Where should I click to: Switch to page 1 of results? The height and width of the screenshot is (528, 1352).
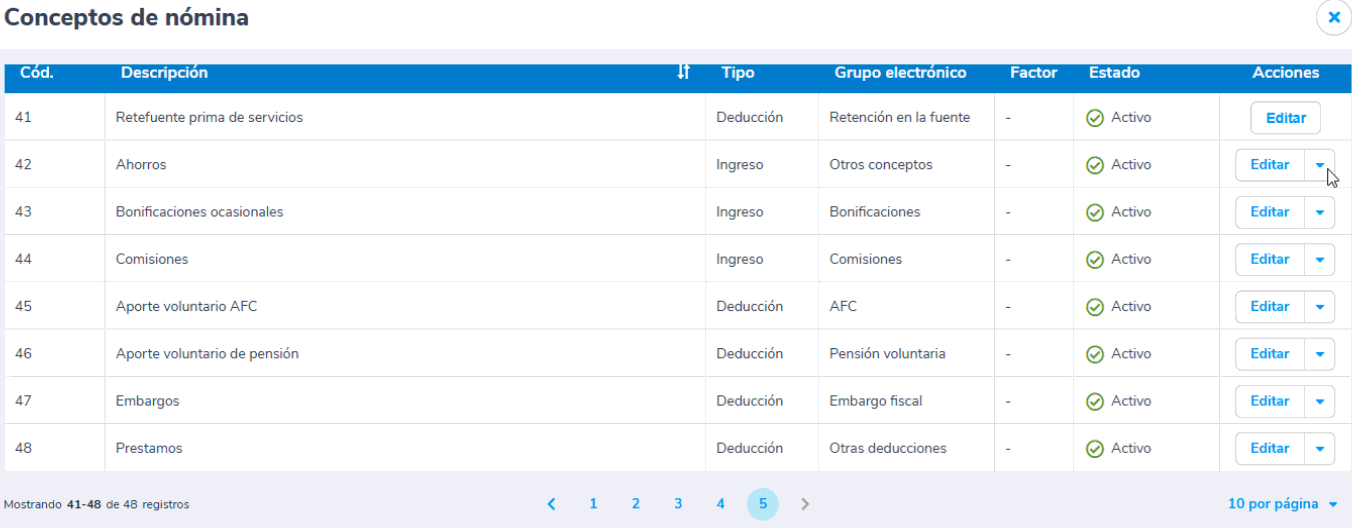(x=593, y=504)
